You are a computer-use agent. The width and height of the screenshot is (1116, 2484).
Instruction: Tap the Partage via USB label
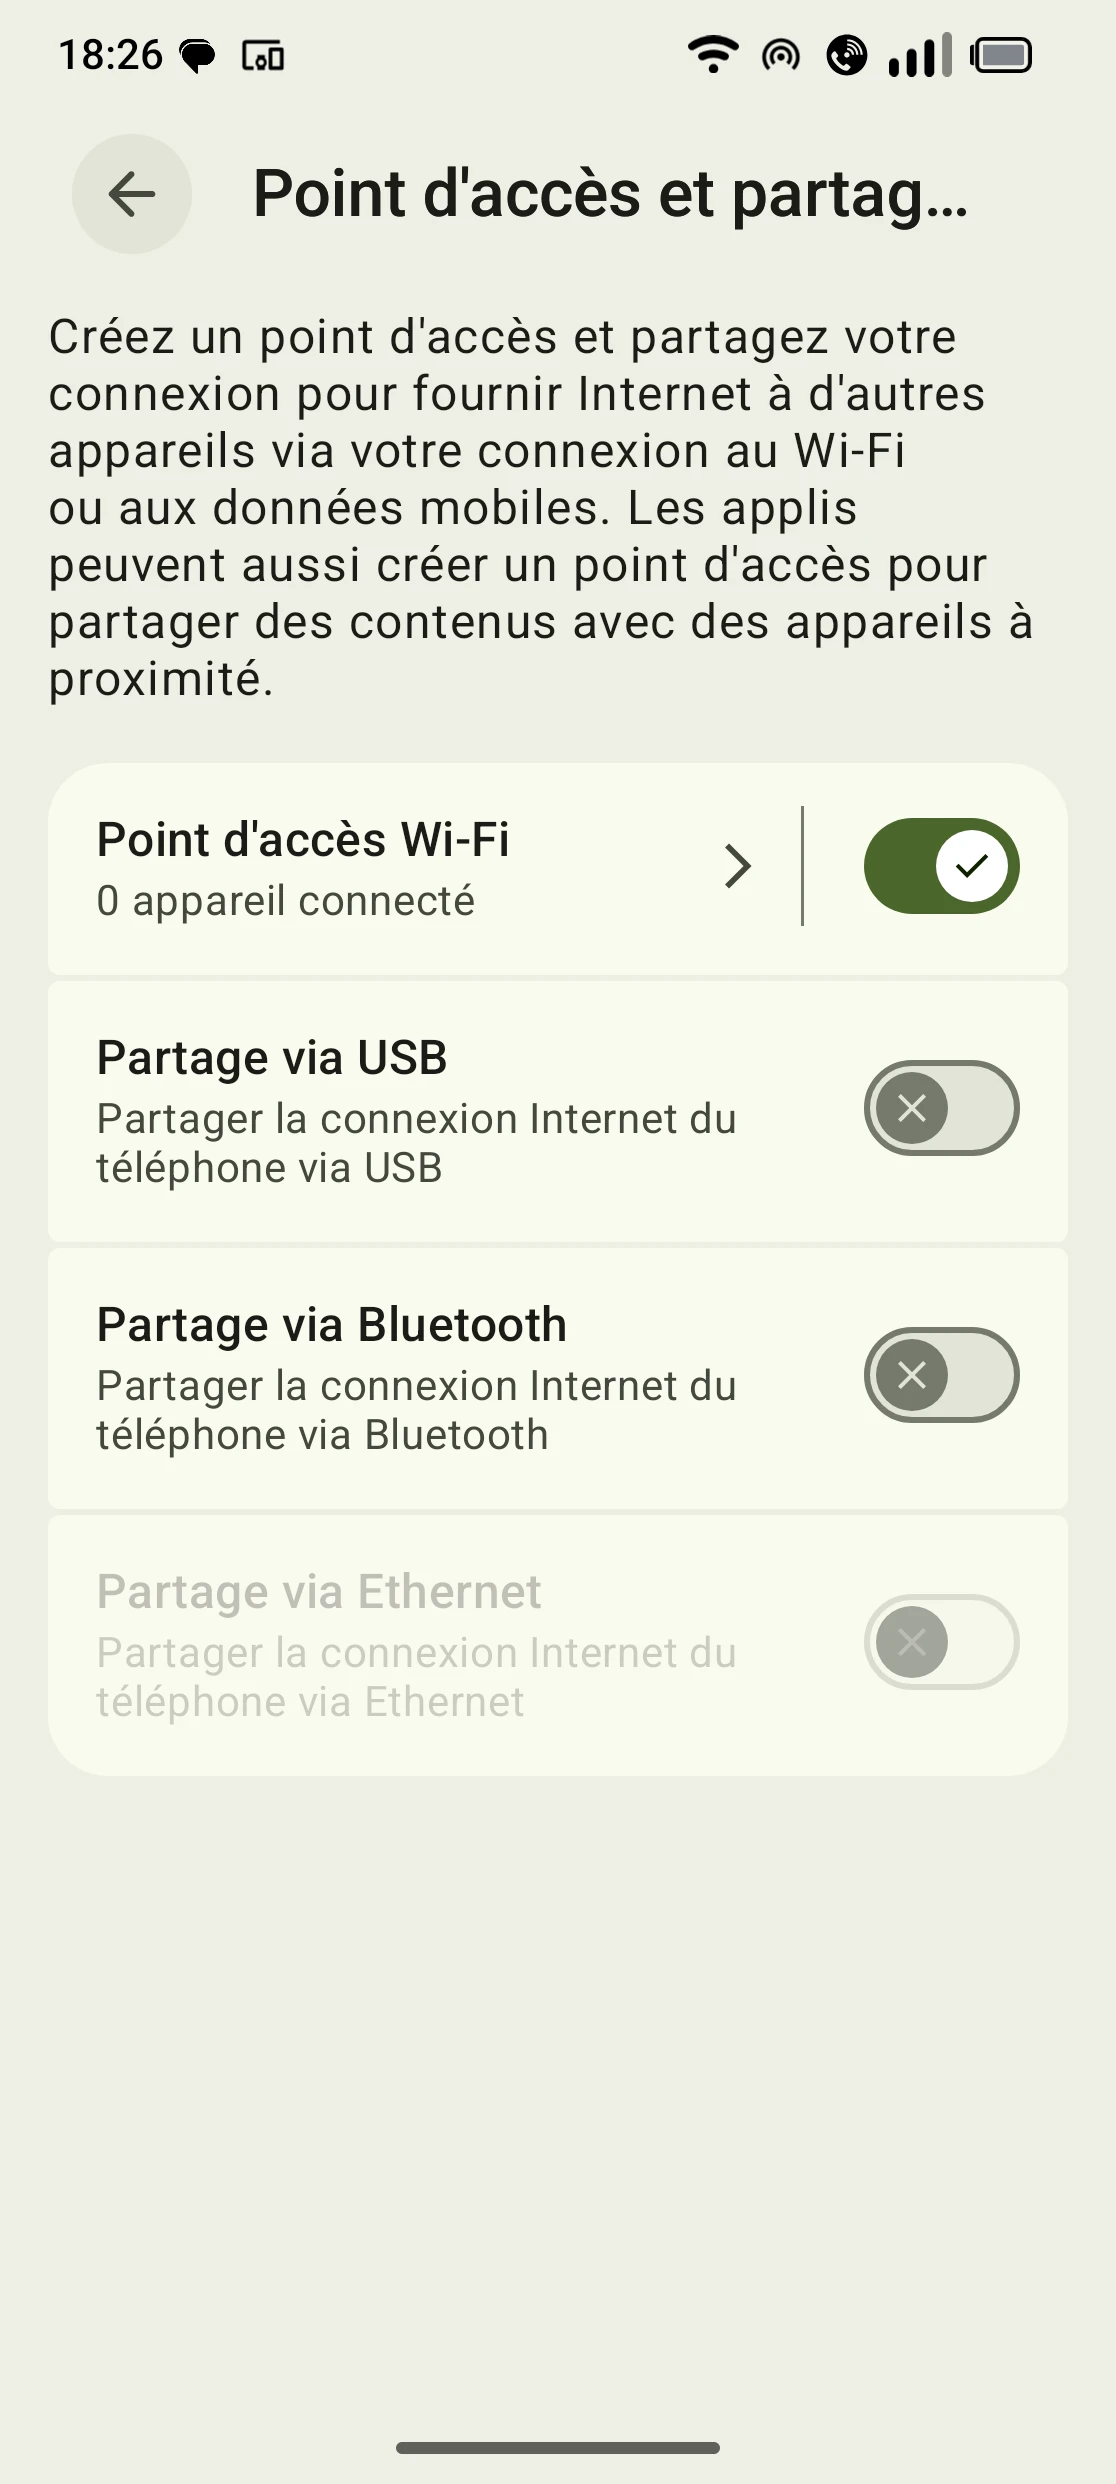pos(272,1058)
